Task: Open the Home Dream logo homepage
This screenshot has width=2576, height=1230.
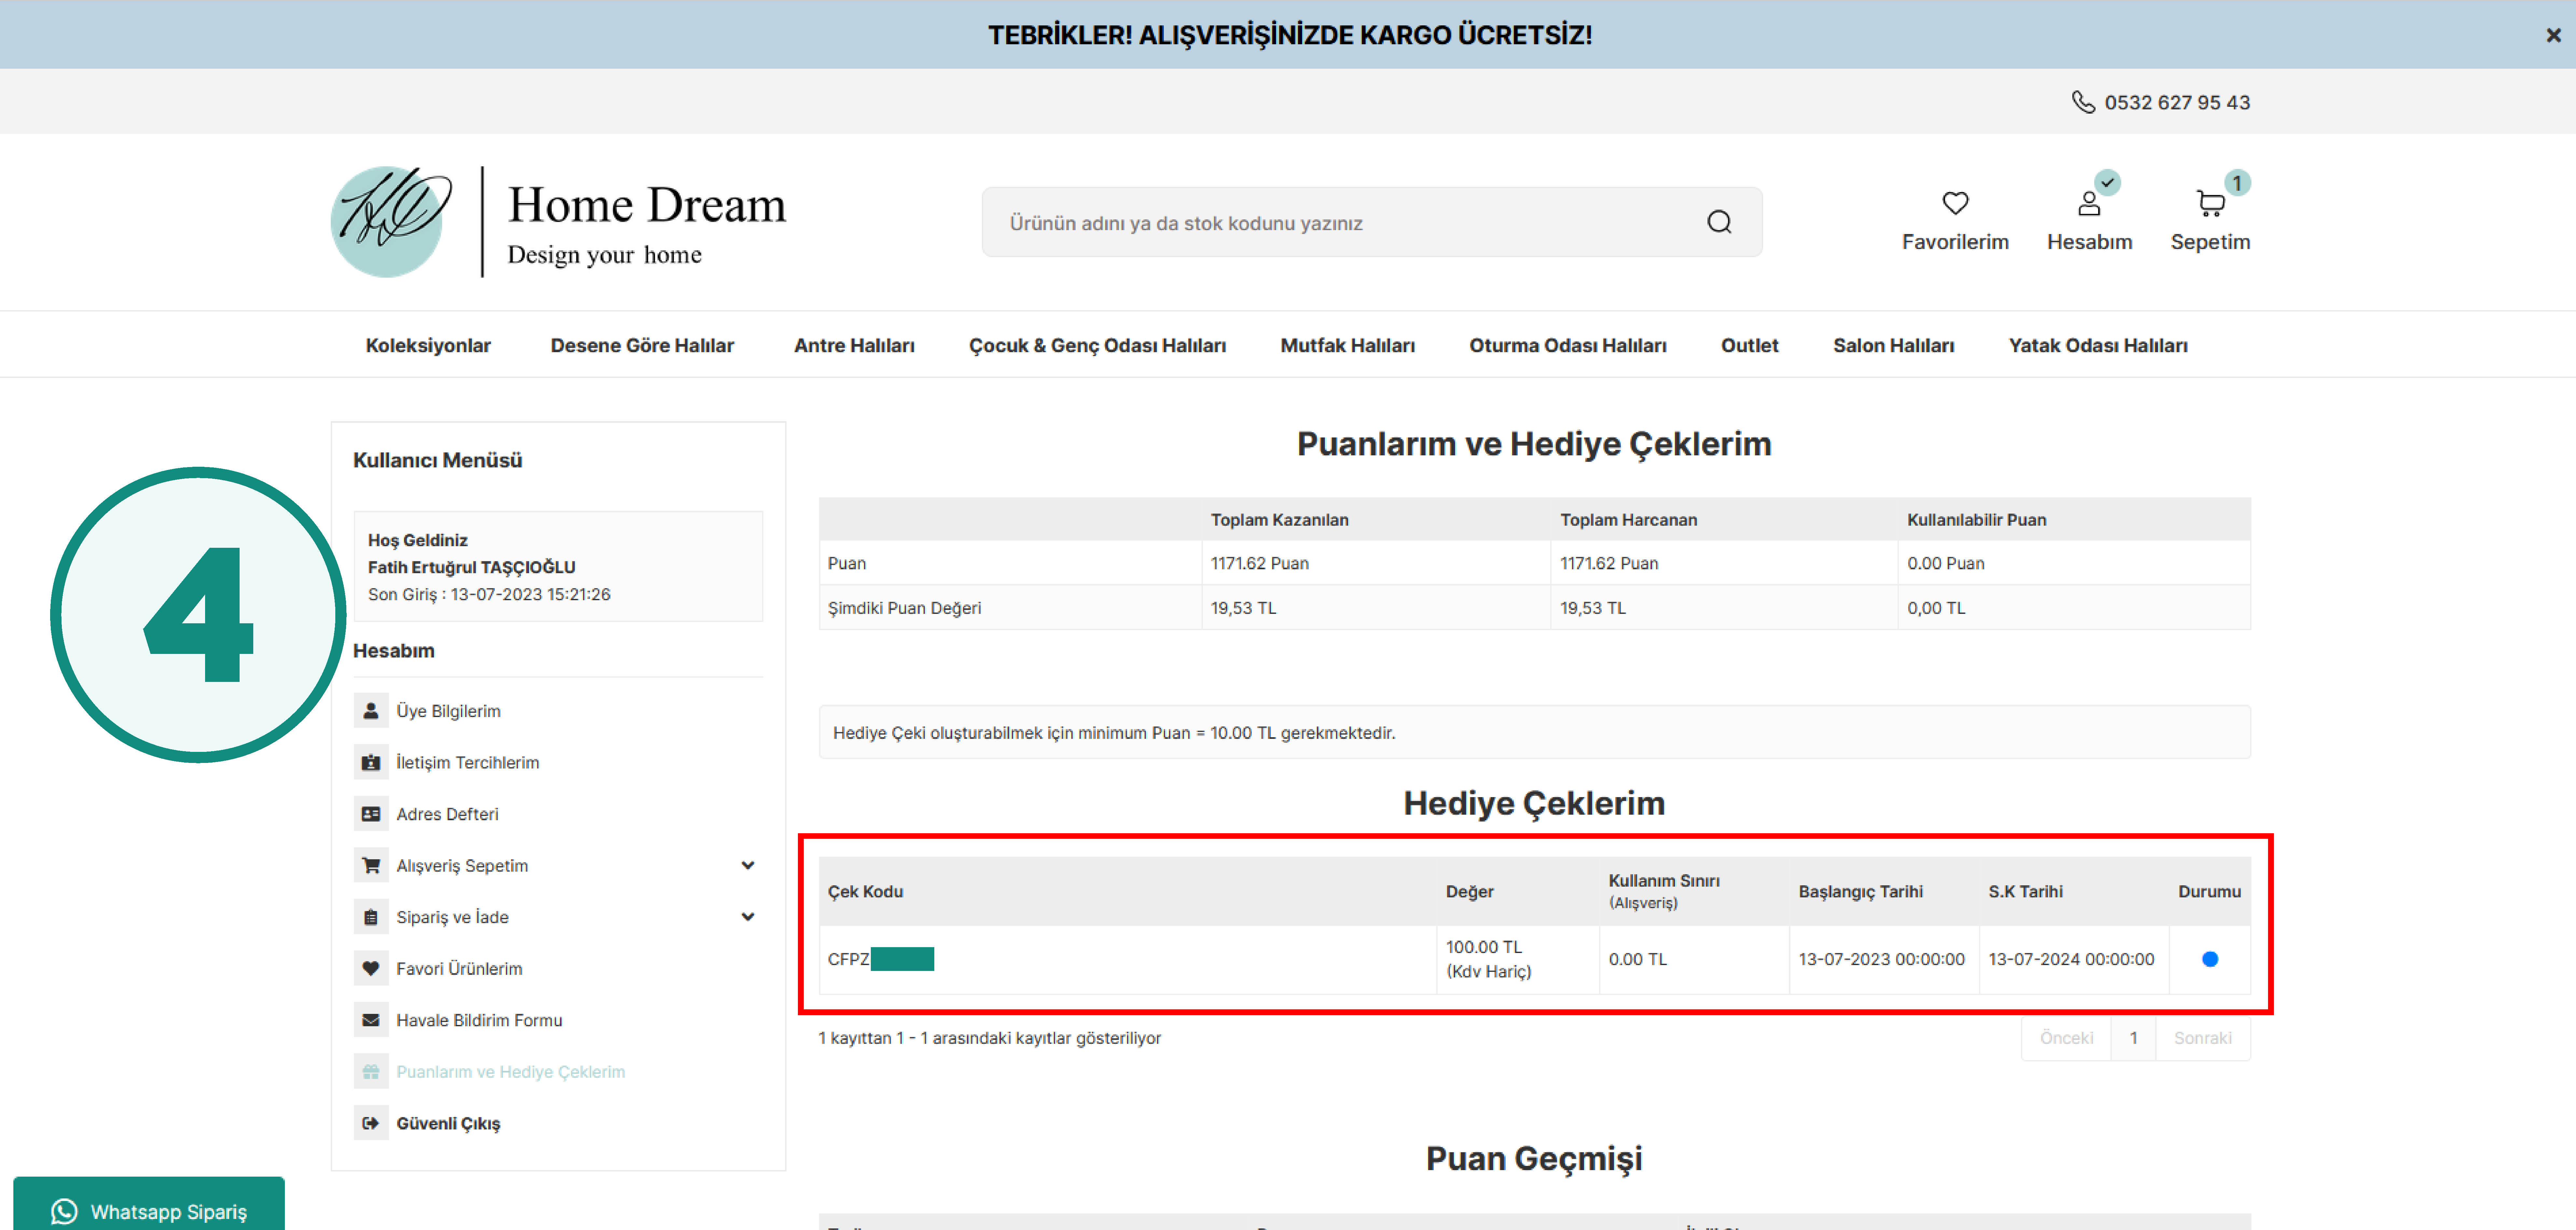Action: coord(558,222)
